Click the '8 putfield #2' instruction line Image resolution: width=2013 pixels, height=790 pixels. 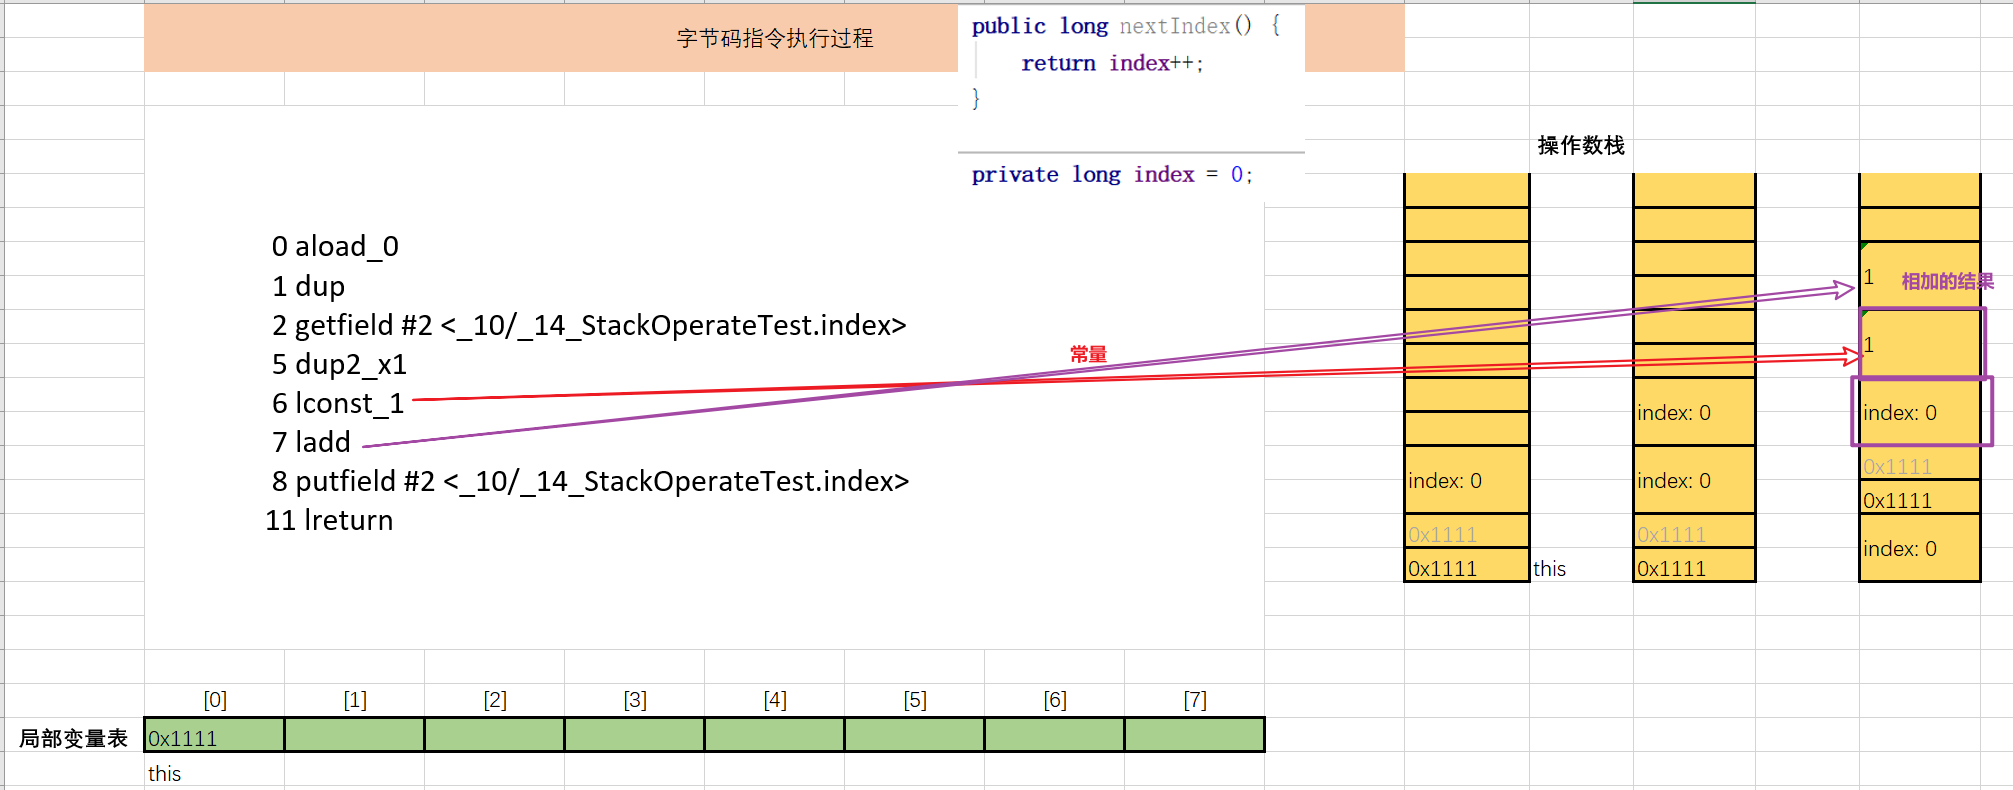tap(590, 481)
